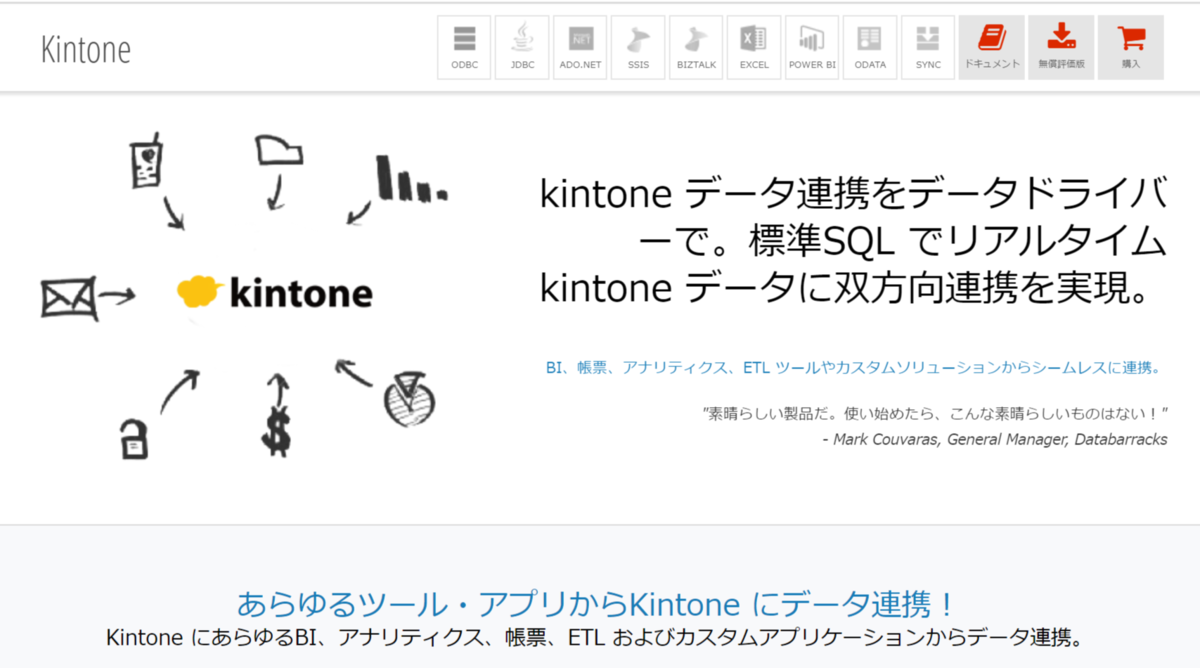Open the red ドキュメント documentation icon
The image size is (1200, 668).
[x=991, y=46]
